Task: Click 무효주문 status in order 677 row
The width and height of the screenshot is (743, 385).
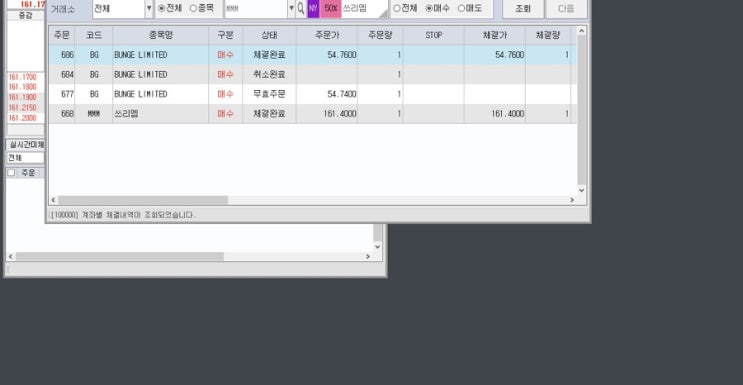Action: point(269,94)
